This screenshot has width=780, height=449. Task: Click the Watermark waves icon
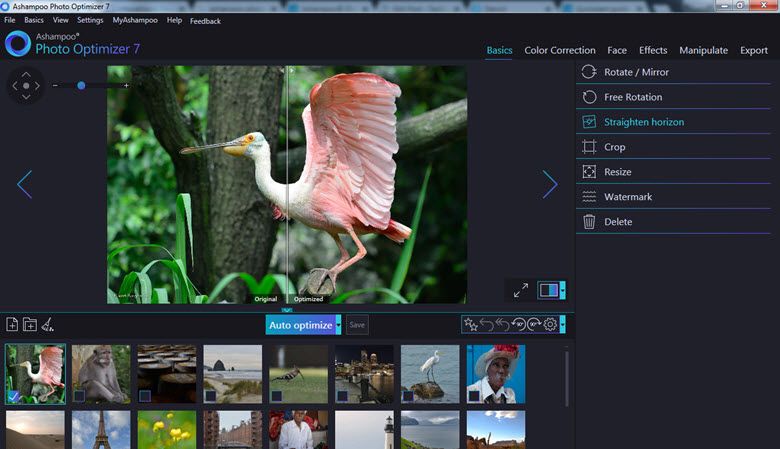pyautogui.click(x=589, y=196)
